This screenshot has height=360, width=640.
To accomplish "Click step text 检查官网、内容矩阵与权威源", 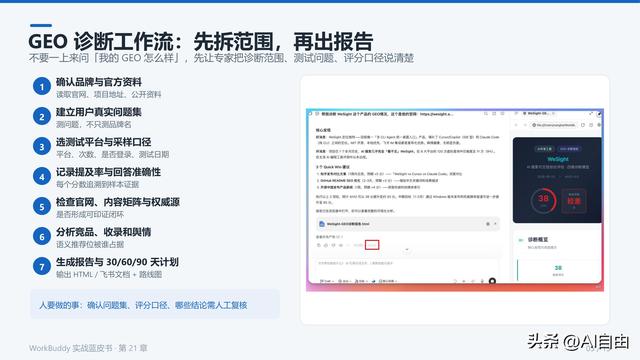I will [x=118, y=202].
